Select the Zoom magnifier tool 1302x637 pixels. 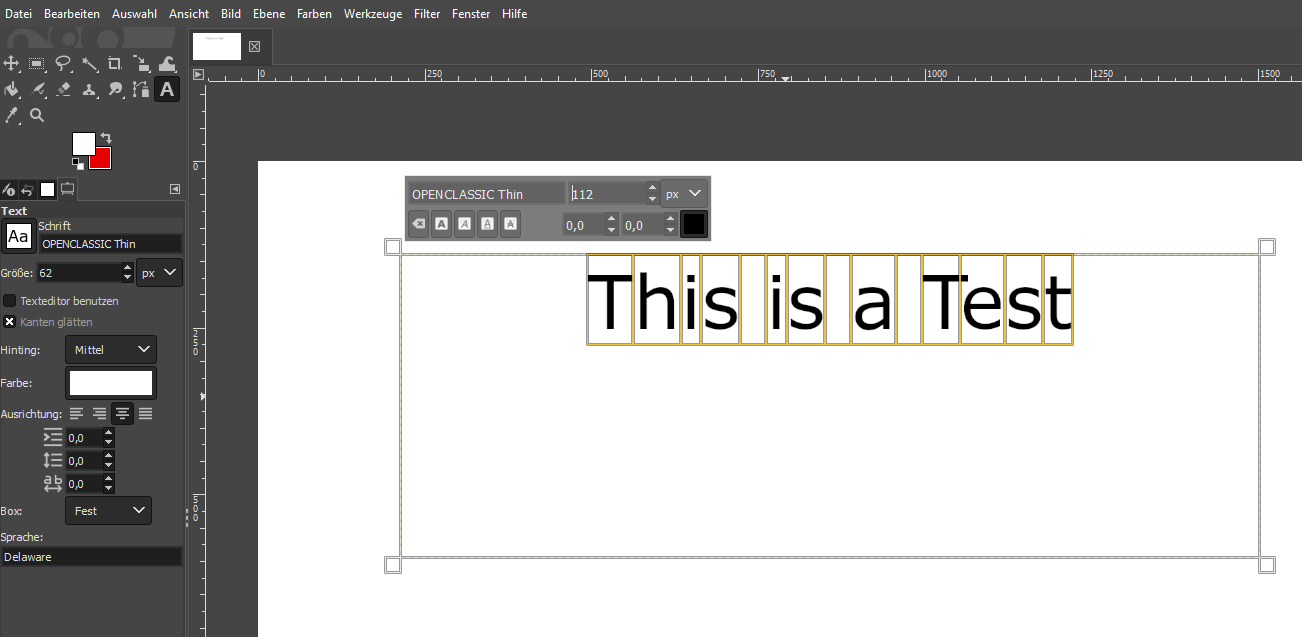(37, 116)
